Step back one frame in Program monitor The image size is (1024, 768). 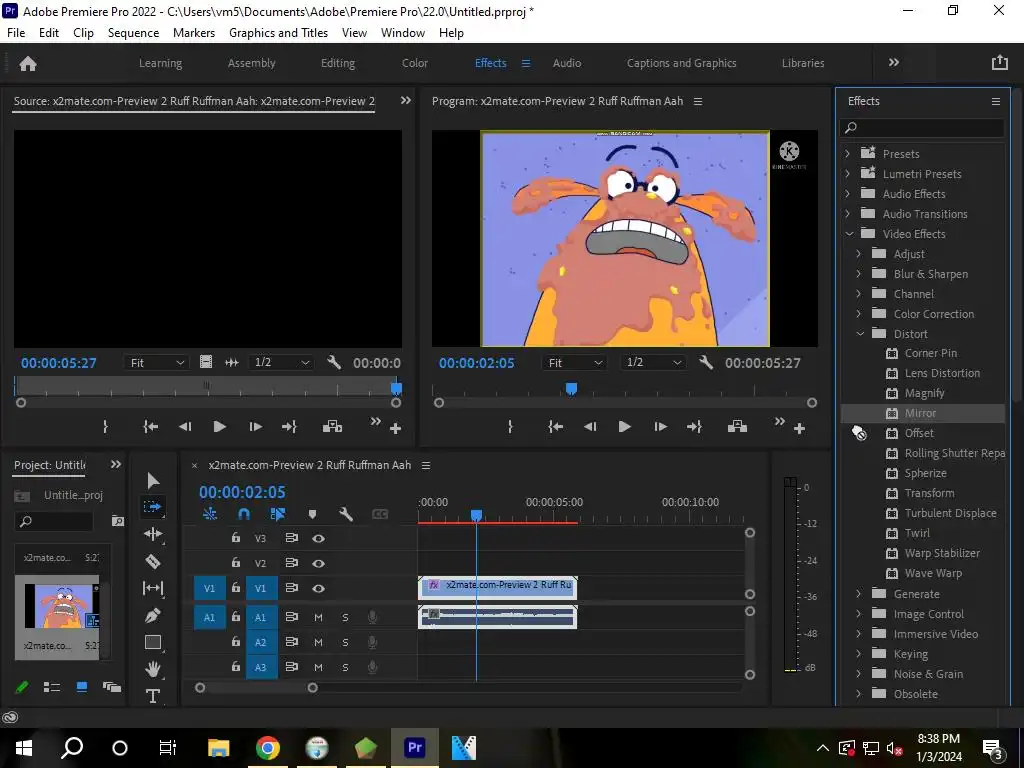(x=590, y=427)
